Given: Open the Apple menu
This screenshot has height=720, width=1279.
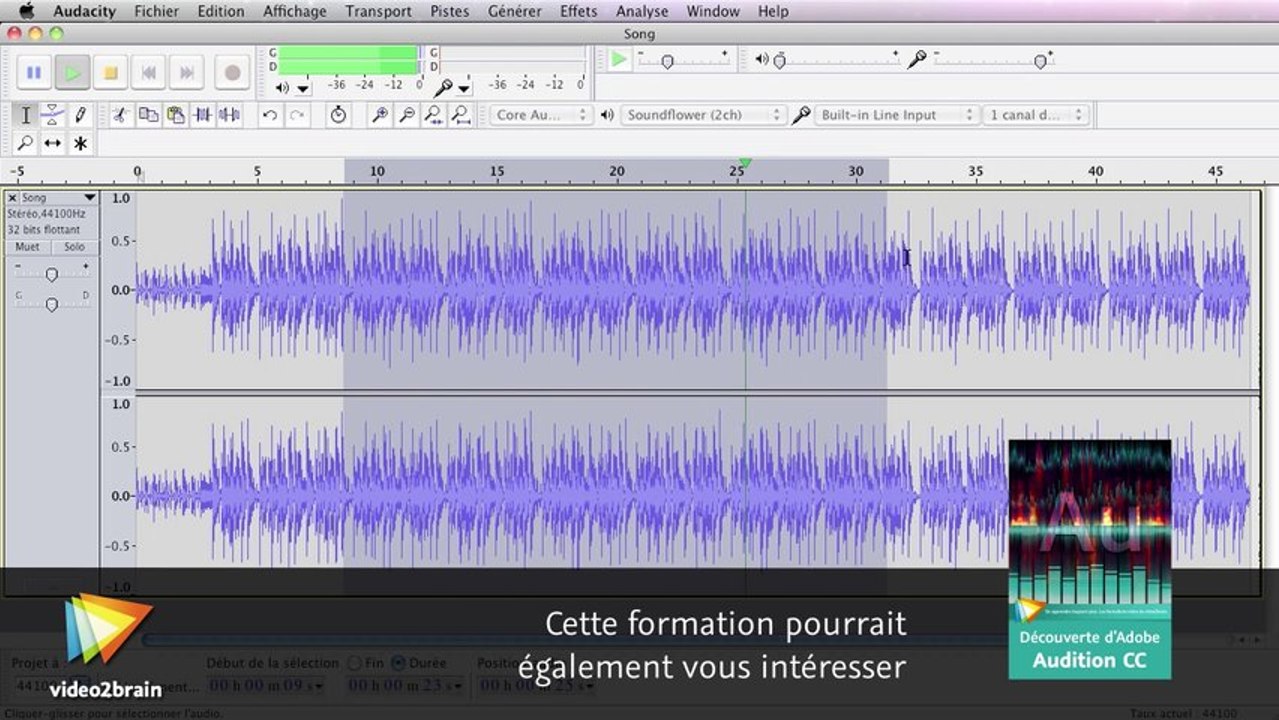Looking at the screenshot, I should (x=27, y=11).
